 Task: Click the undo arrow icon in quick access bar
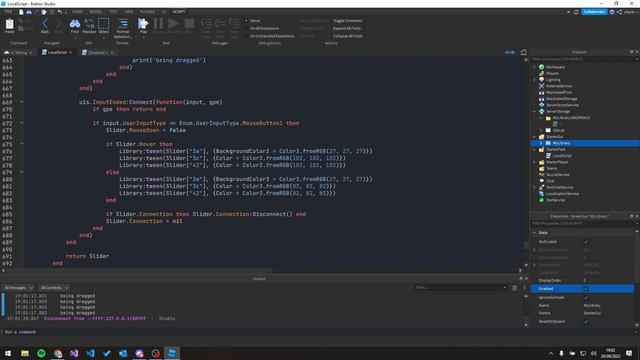click(x=60, y=12)
